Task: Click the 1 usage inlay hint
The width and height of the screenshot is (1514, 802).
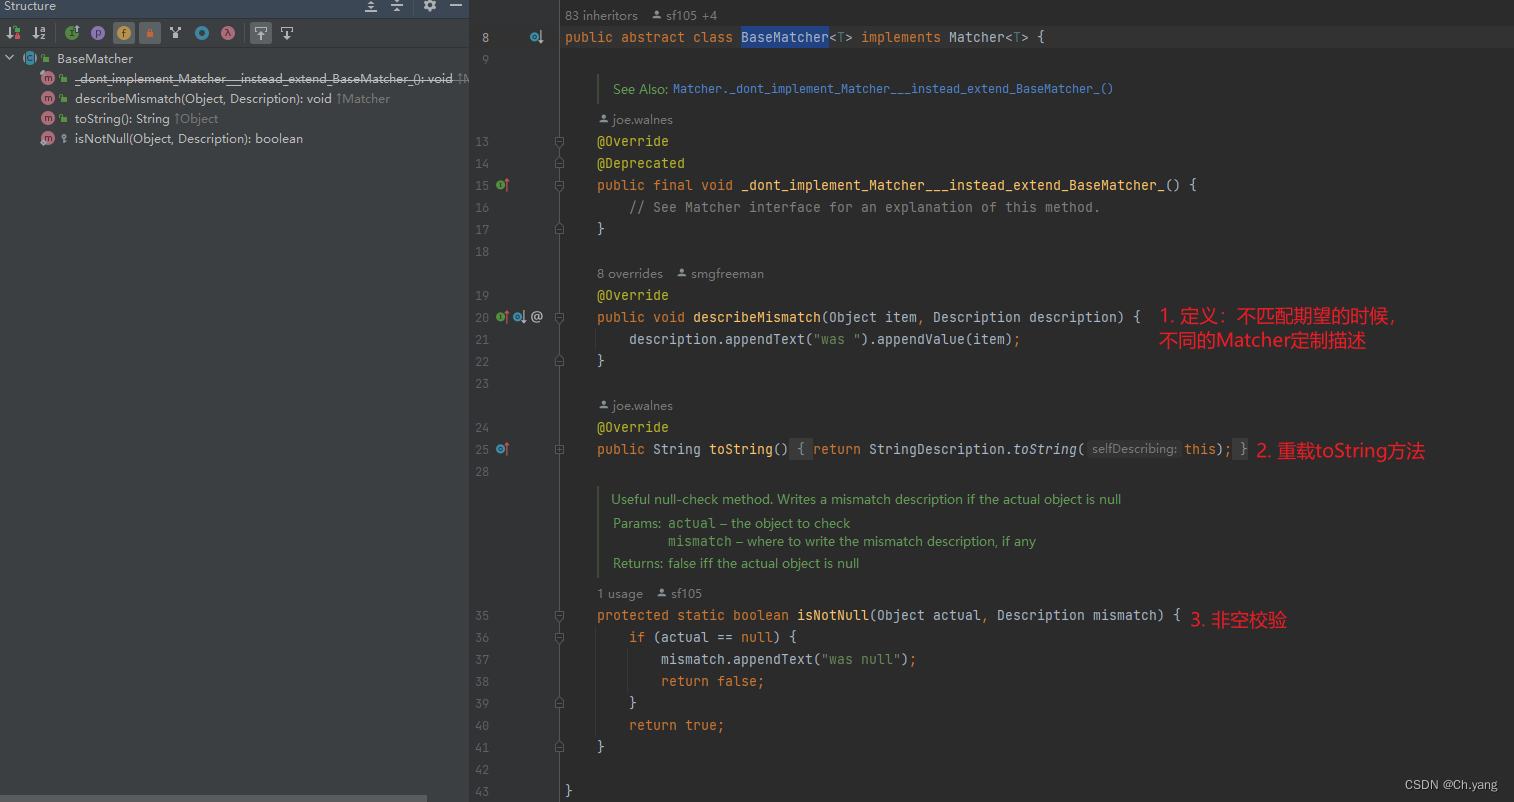Action: point(620,593)
